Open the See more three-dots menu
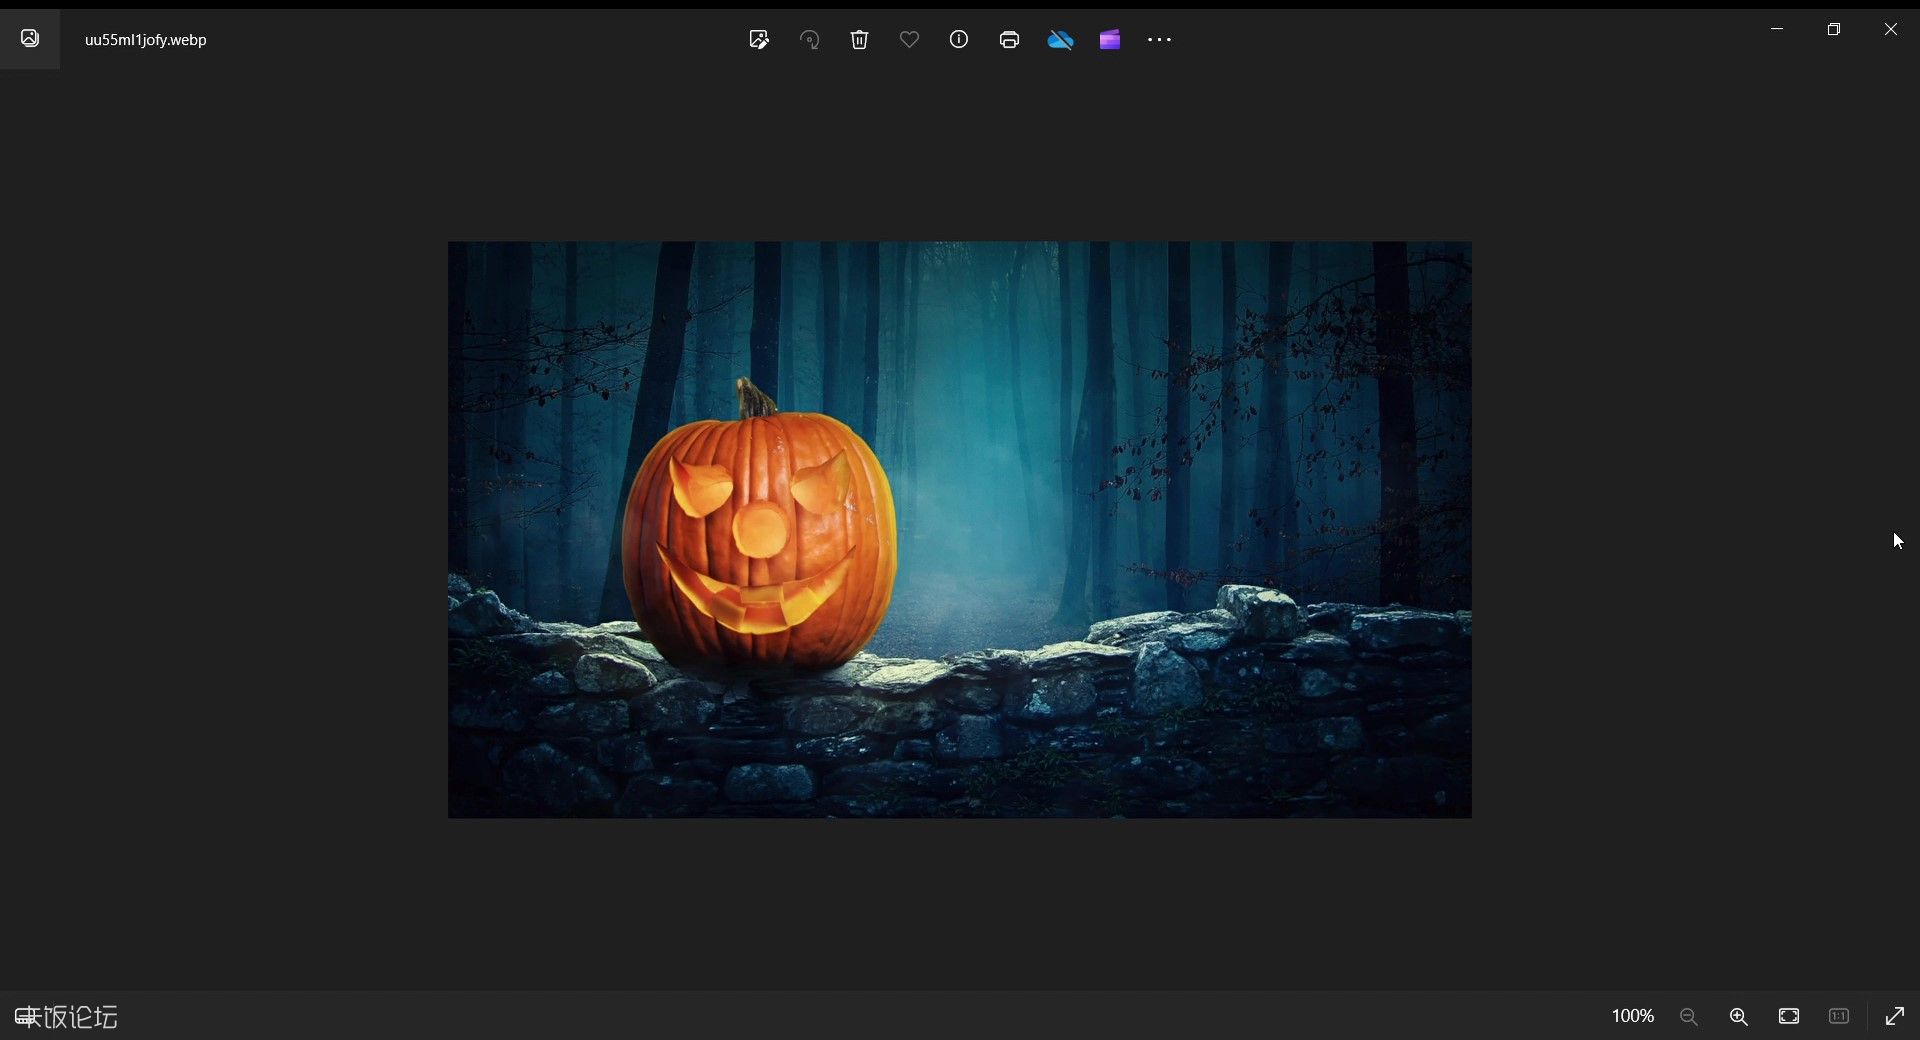 1159,40
